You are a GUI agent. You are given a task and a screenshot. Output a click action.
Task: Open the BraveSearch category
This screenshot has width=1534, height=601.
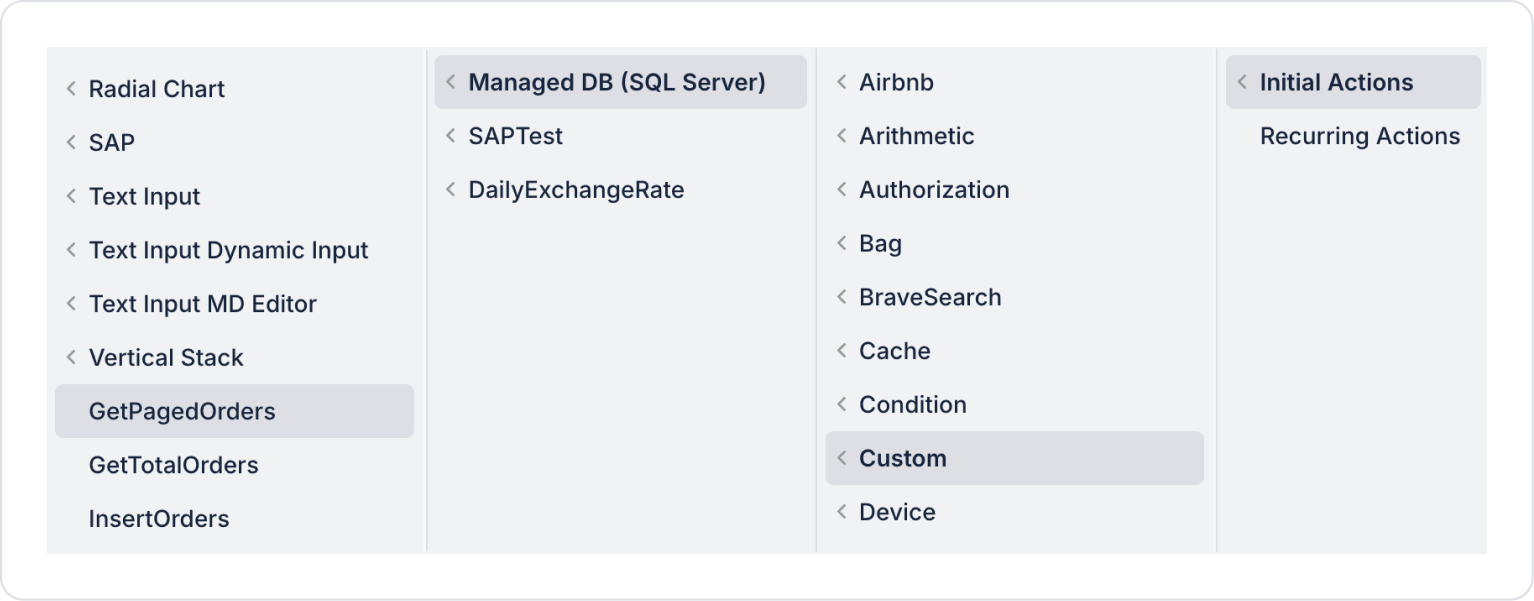pos(930,298)
